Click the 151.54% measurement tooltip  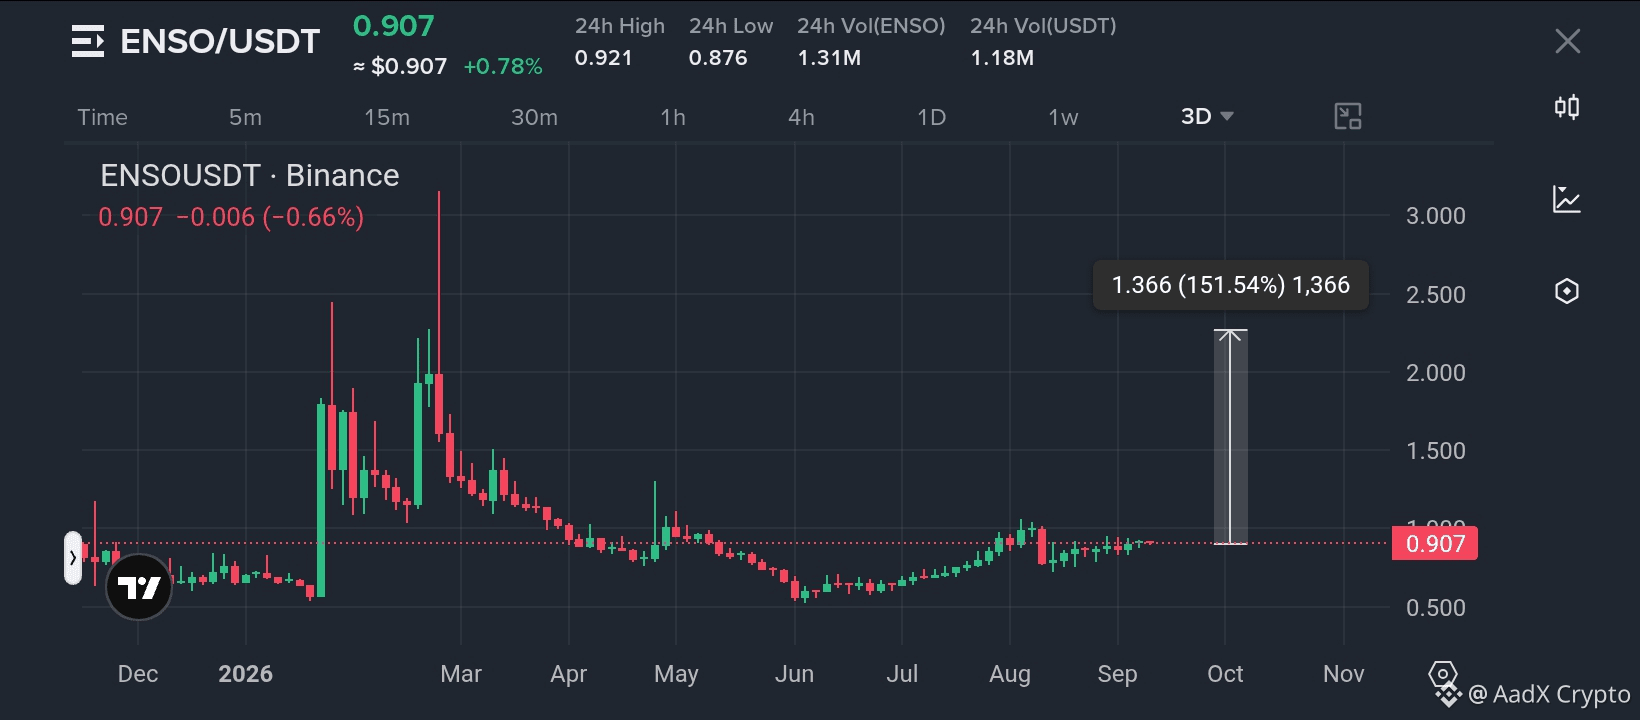[1231, 285]
